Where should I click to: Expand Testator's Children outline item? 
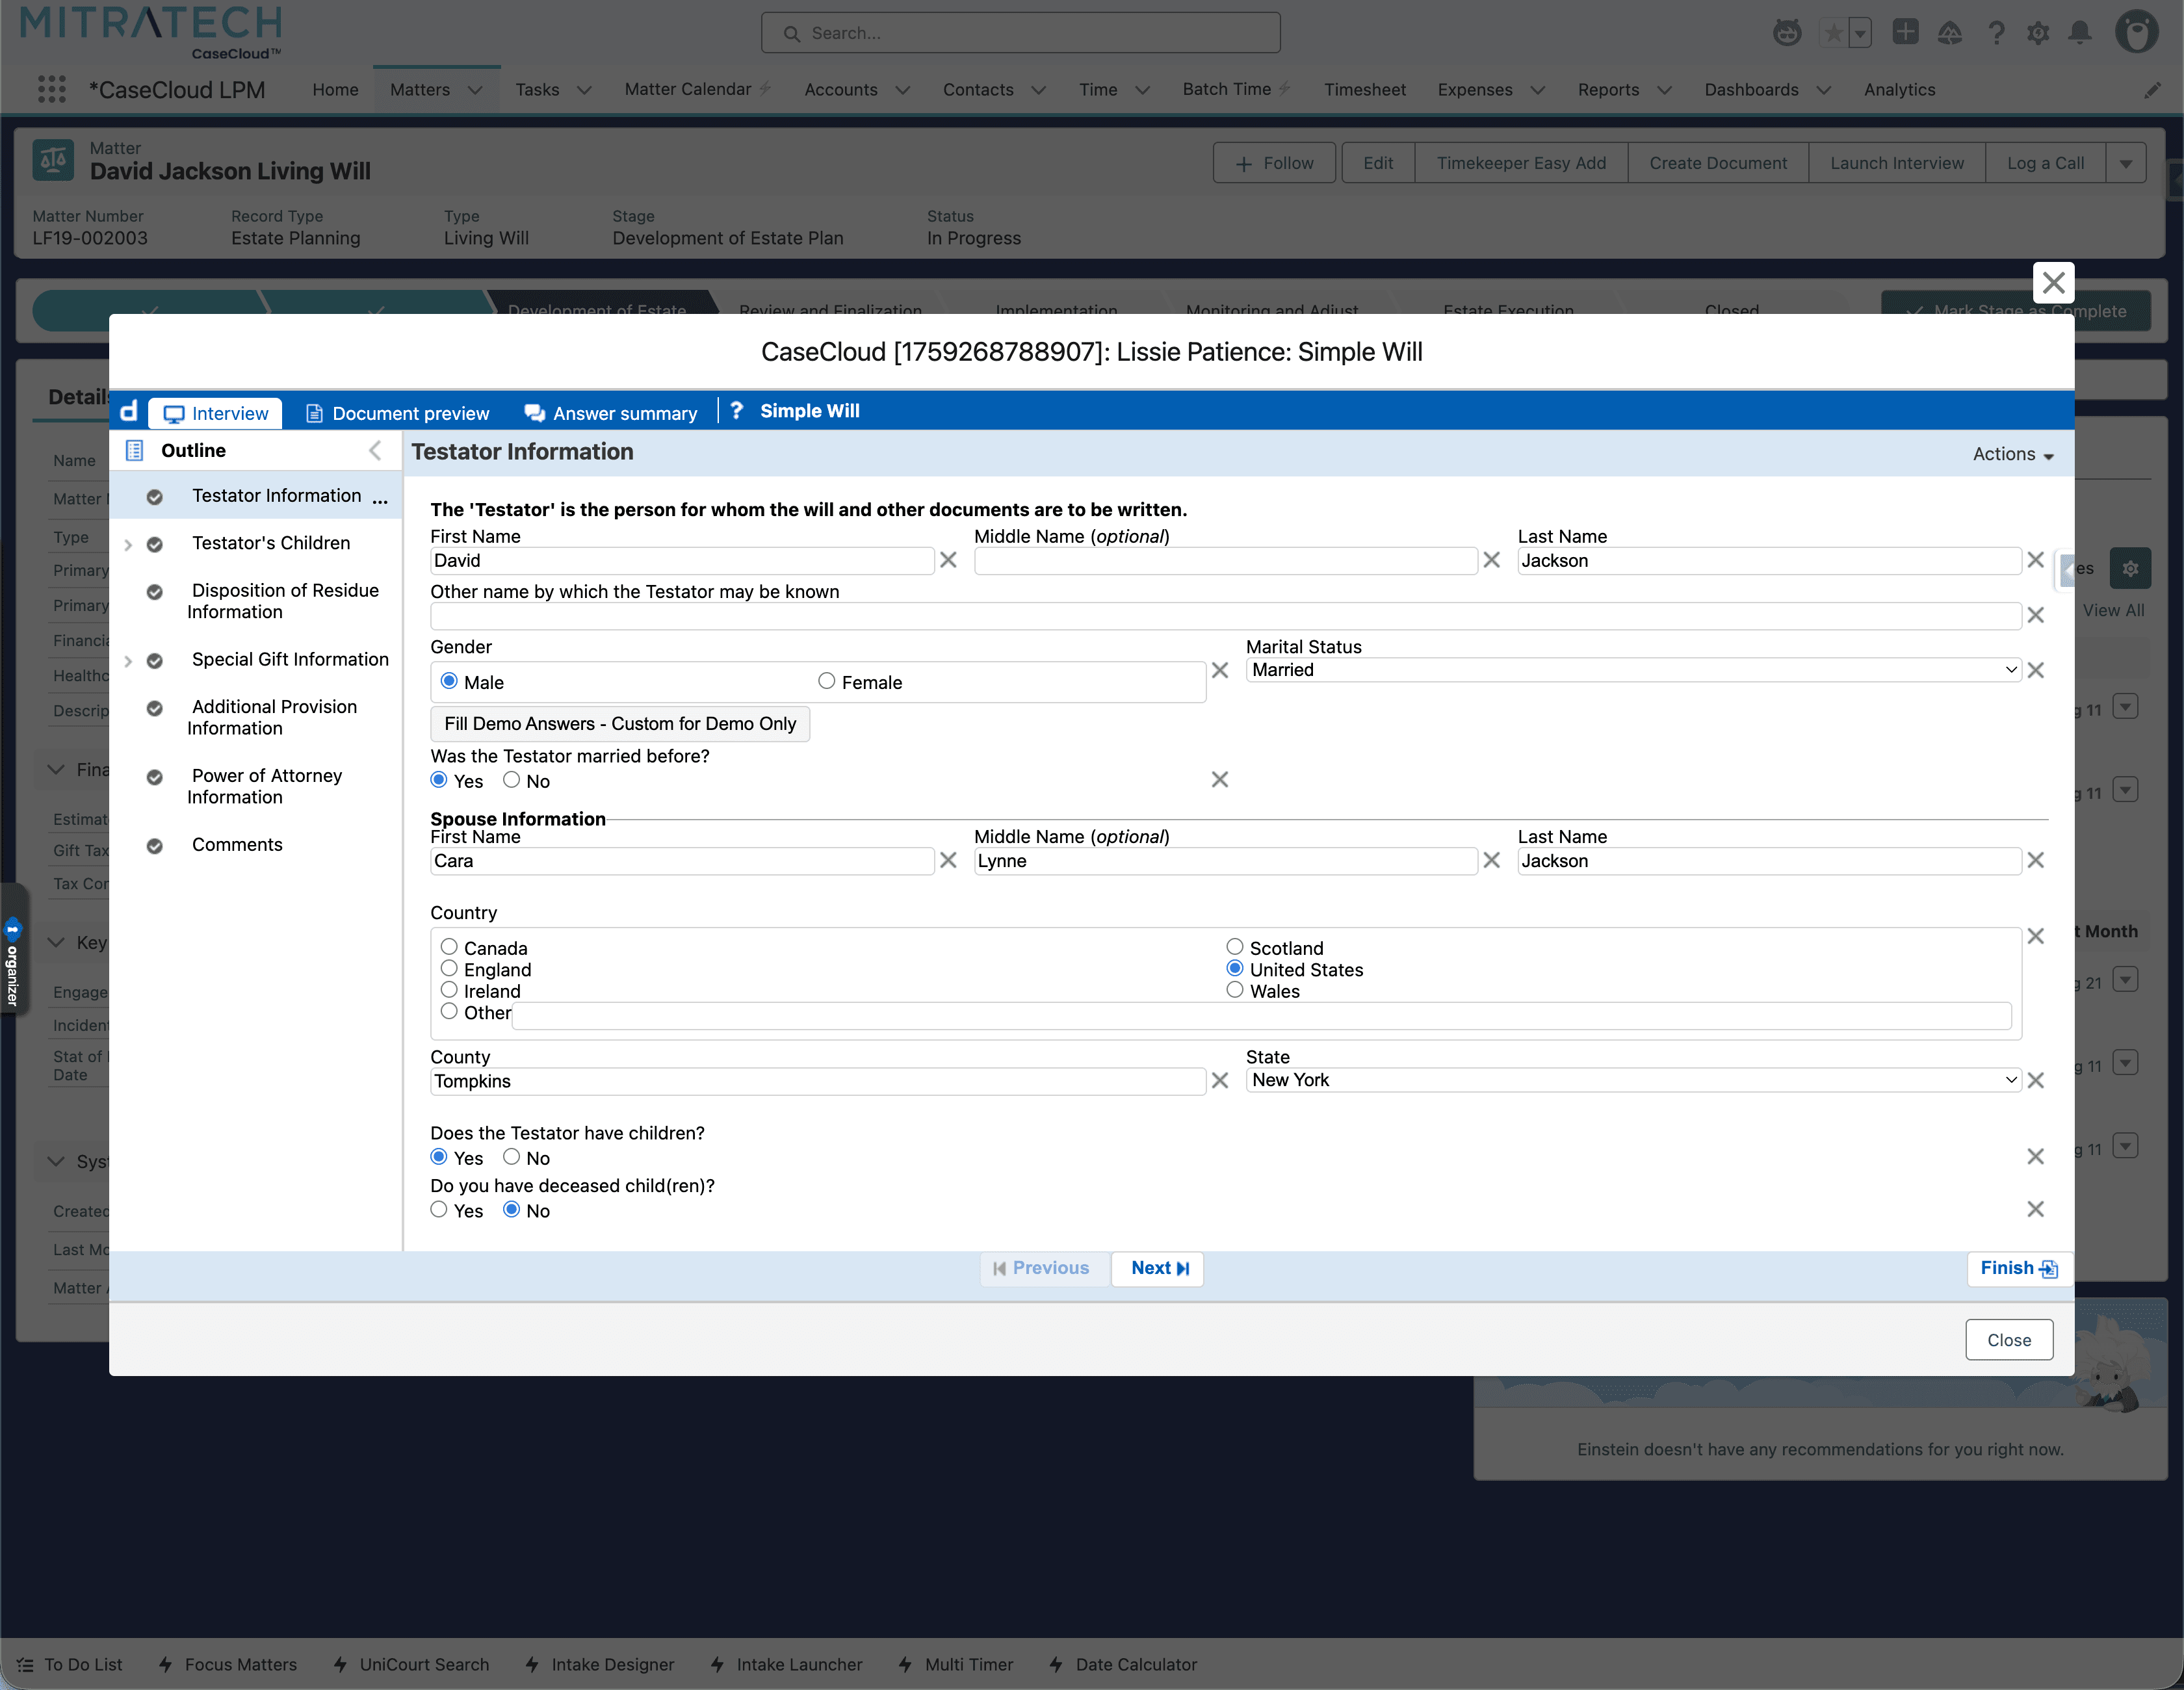coord(128,545)
